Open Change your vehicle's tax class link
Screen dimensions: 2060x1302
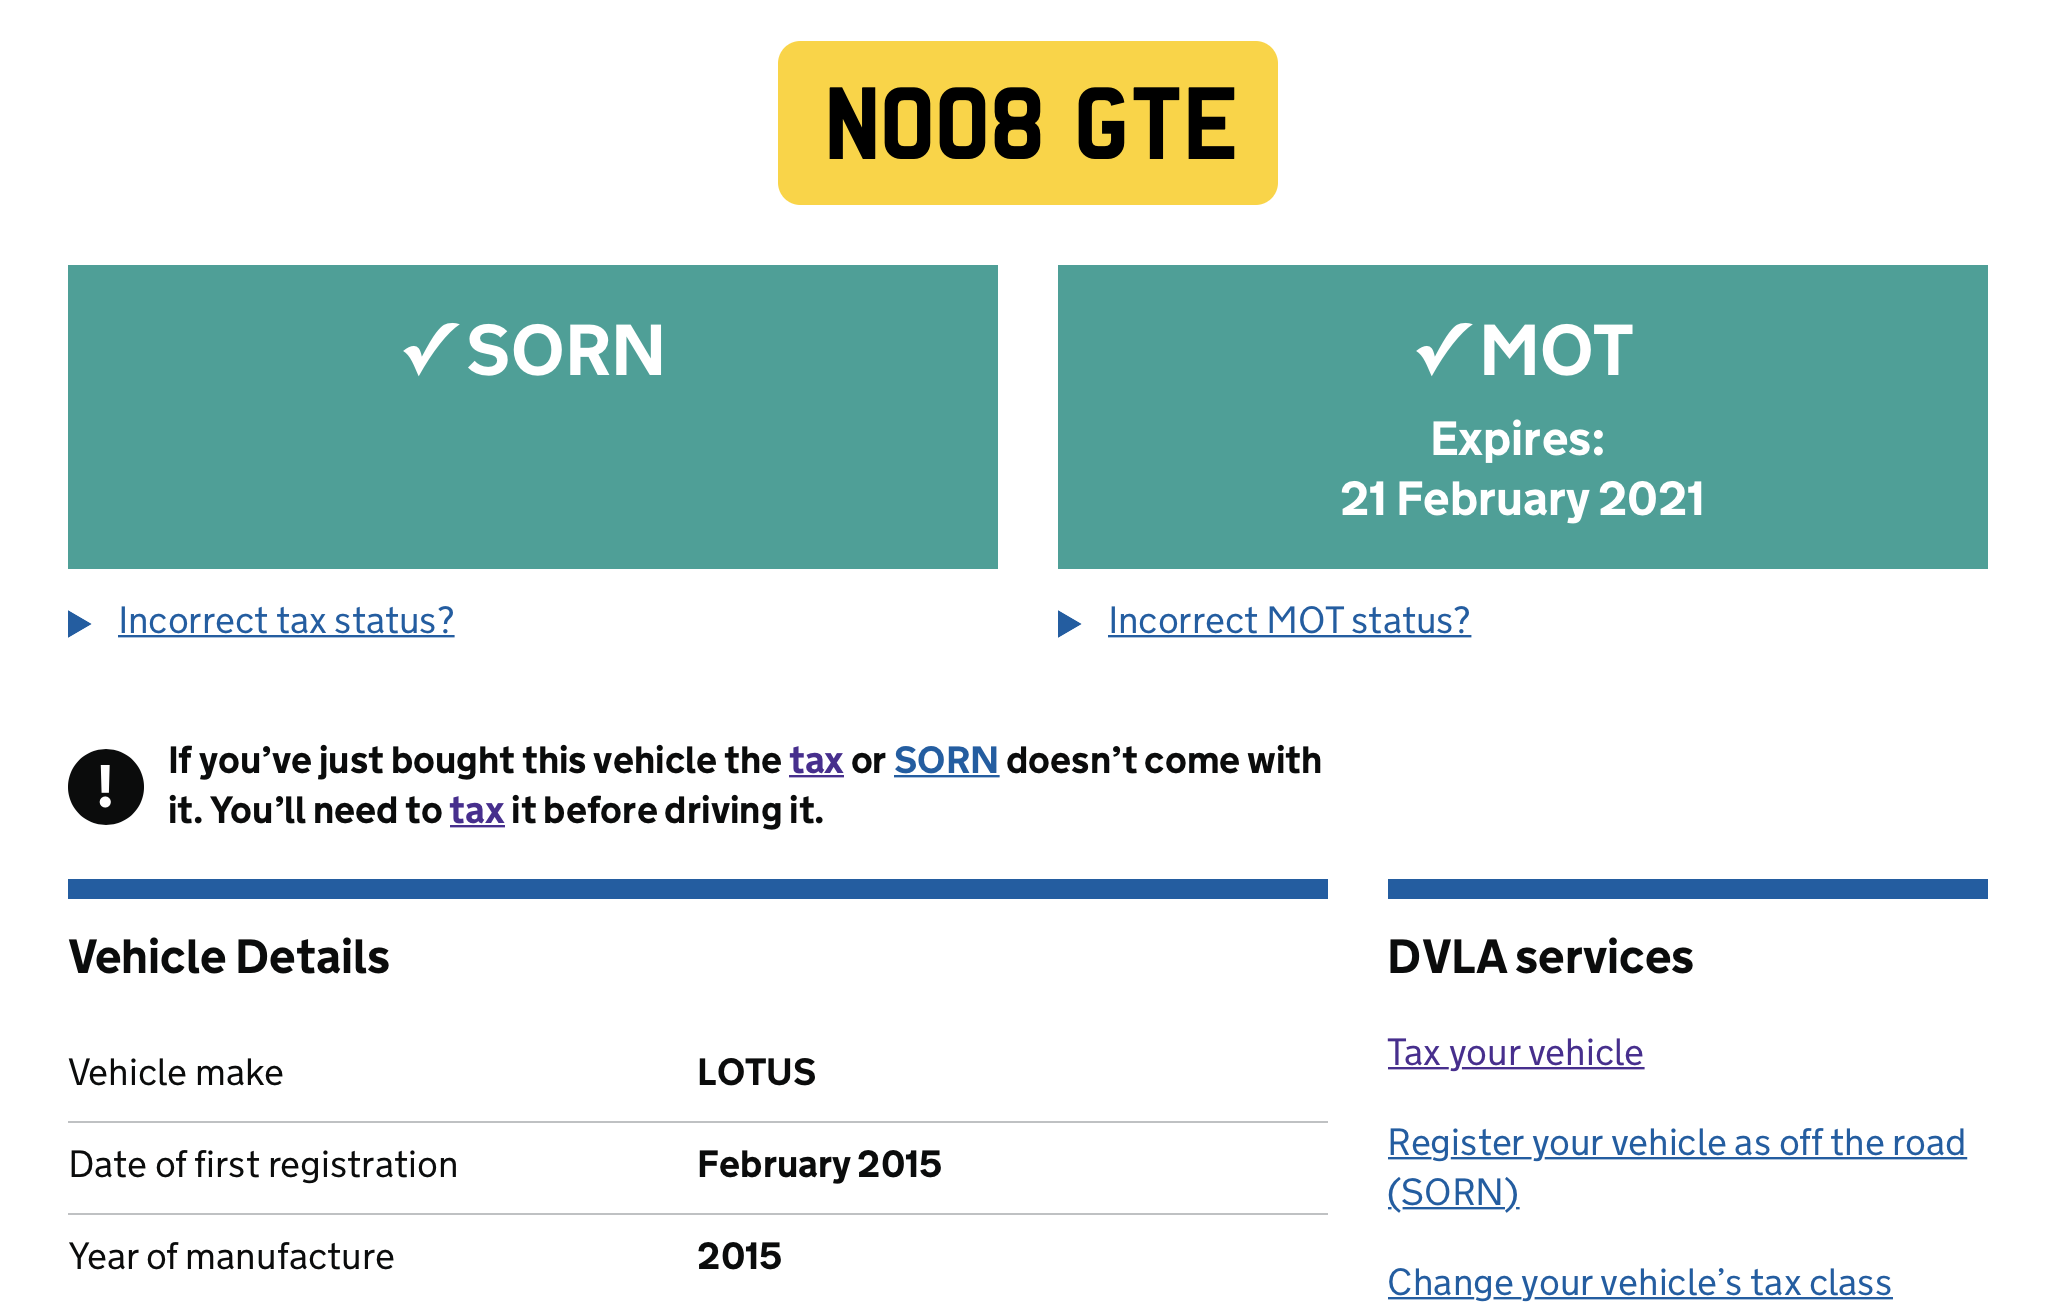[x=1640, y=1282]
